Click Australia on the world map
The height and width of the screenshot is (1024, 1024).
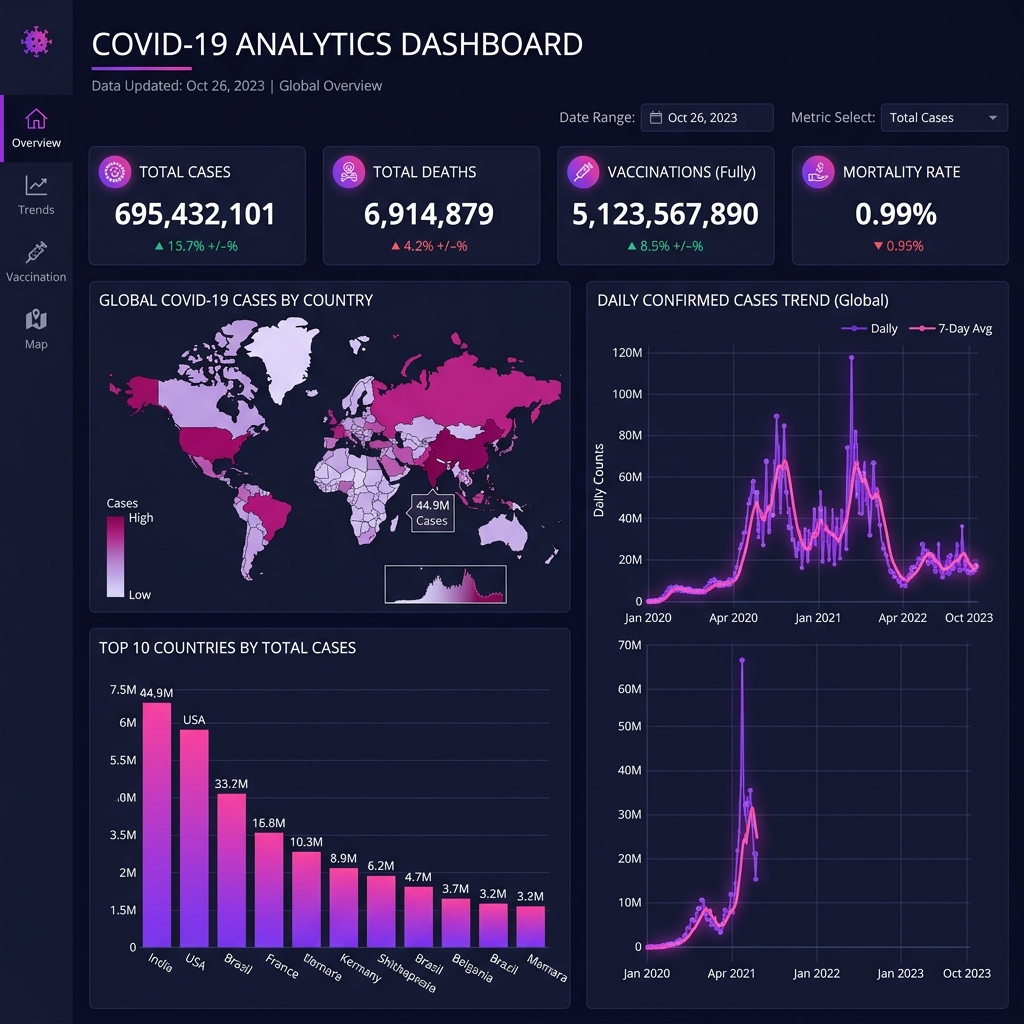pyautogui.click(x=503, y=532)
